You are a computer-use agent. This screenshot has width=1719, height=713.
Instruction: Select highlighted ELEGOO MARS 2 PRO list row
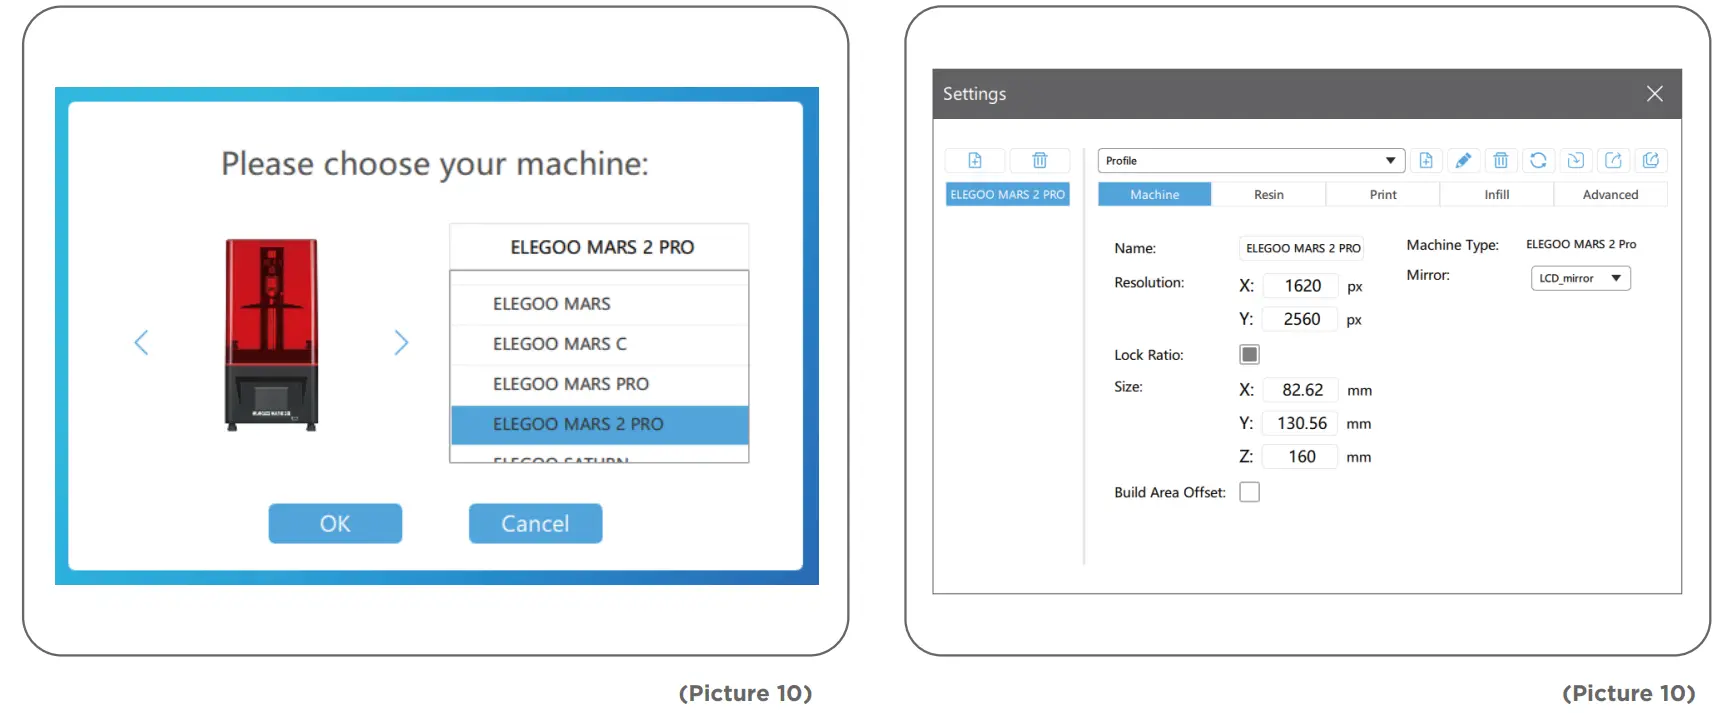pyautogui.click(x=599, y=424)
